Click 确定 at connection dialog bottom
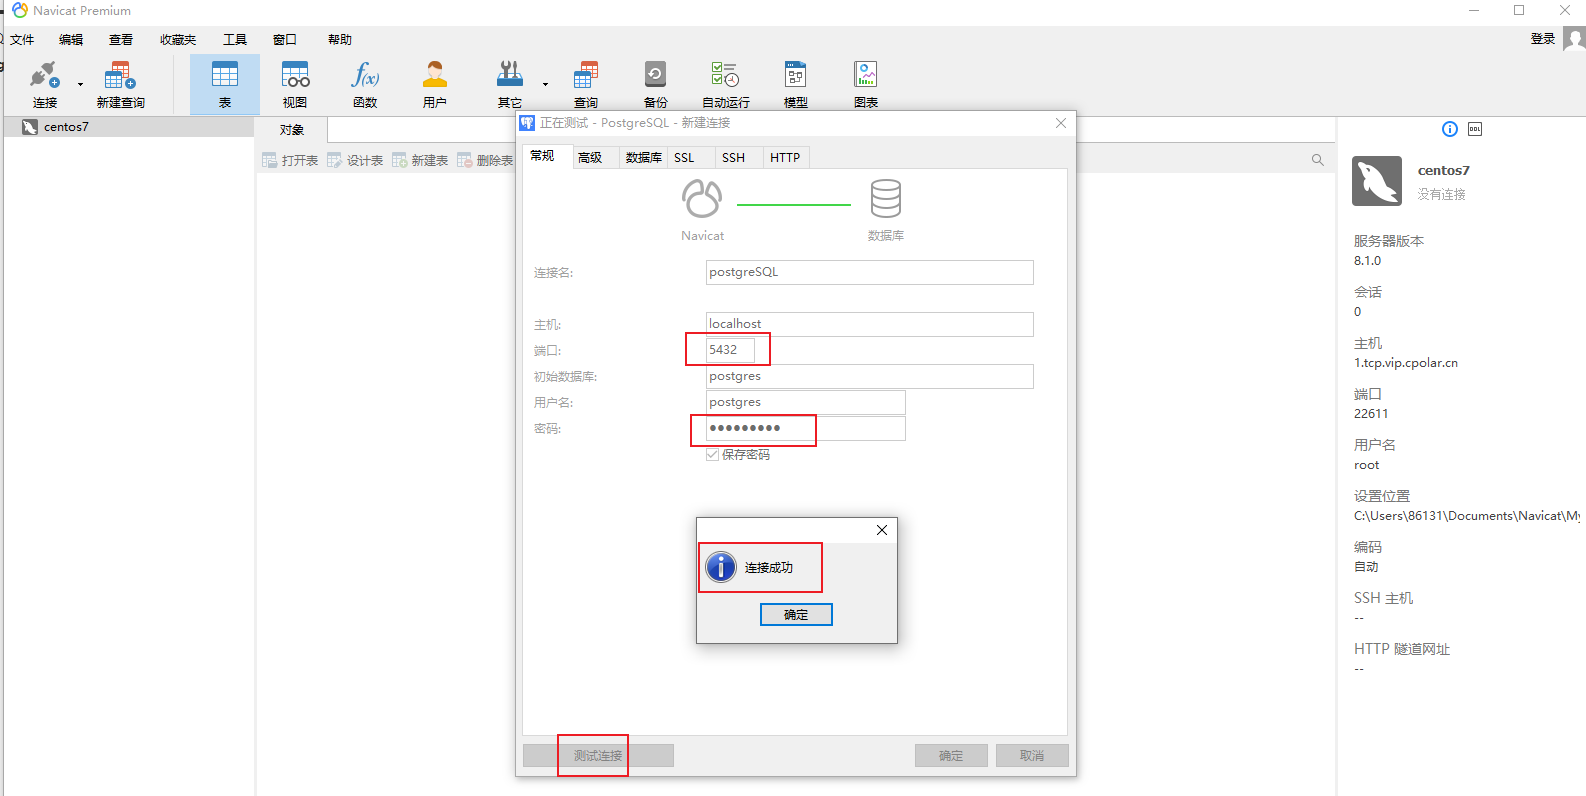This screenshot has height=796, width=1586. pyautogui.click(x=951, y=756)
